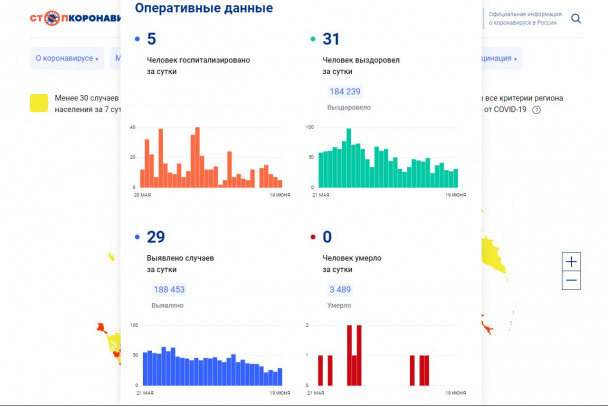Click the 184 239 recovered total badge
Image resolution: width=608 pixels, height=406 pixels.
344,92
